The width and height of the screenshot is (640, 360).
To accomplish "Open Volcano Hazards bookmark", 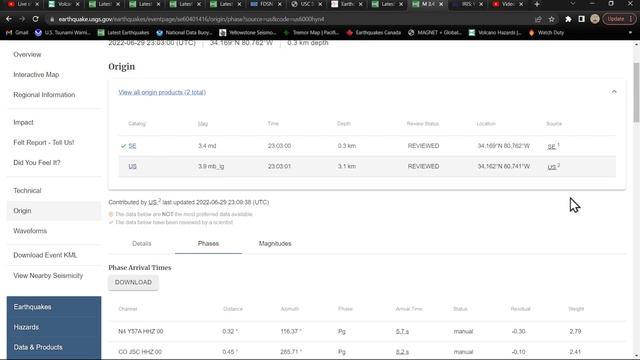I will [495, 33].
